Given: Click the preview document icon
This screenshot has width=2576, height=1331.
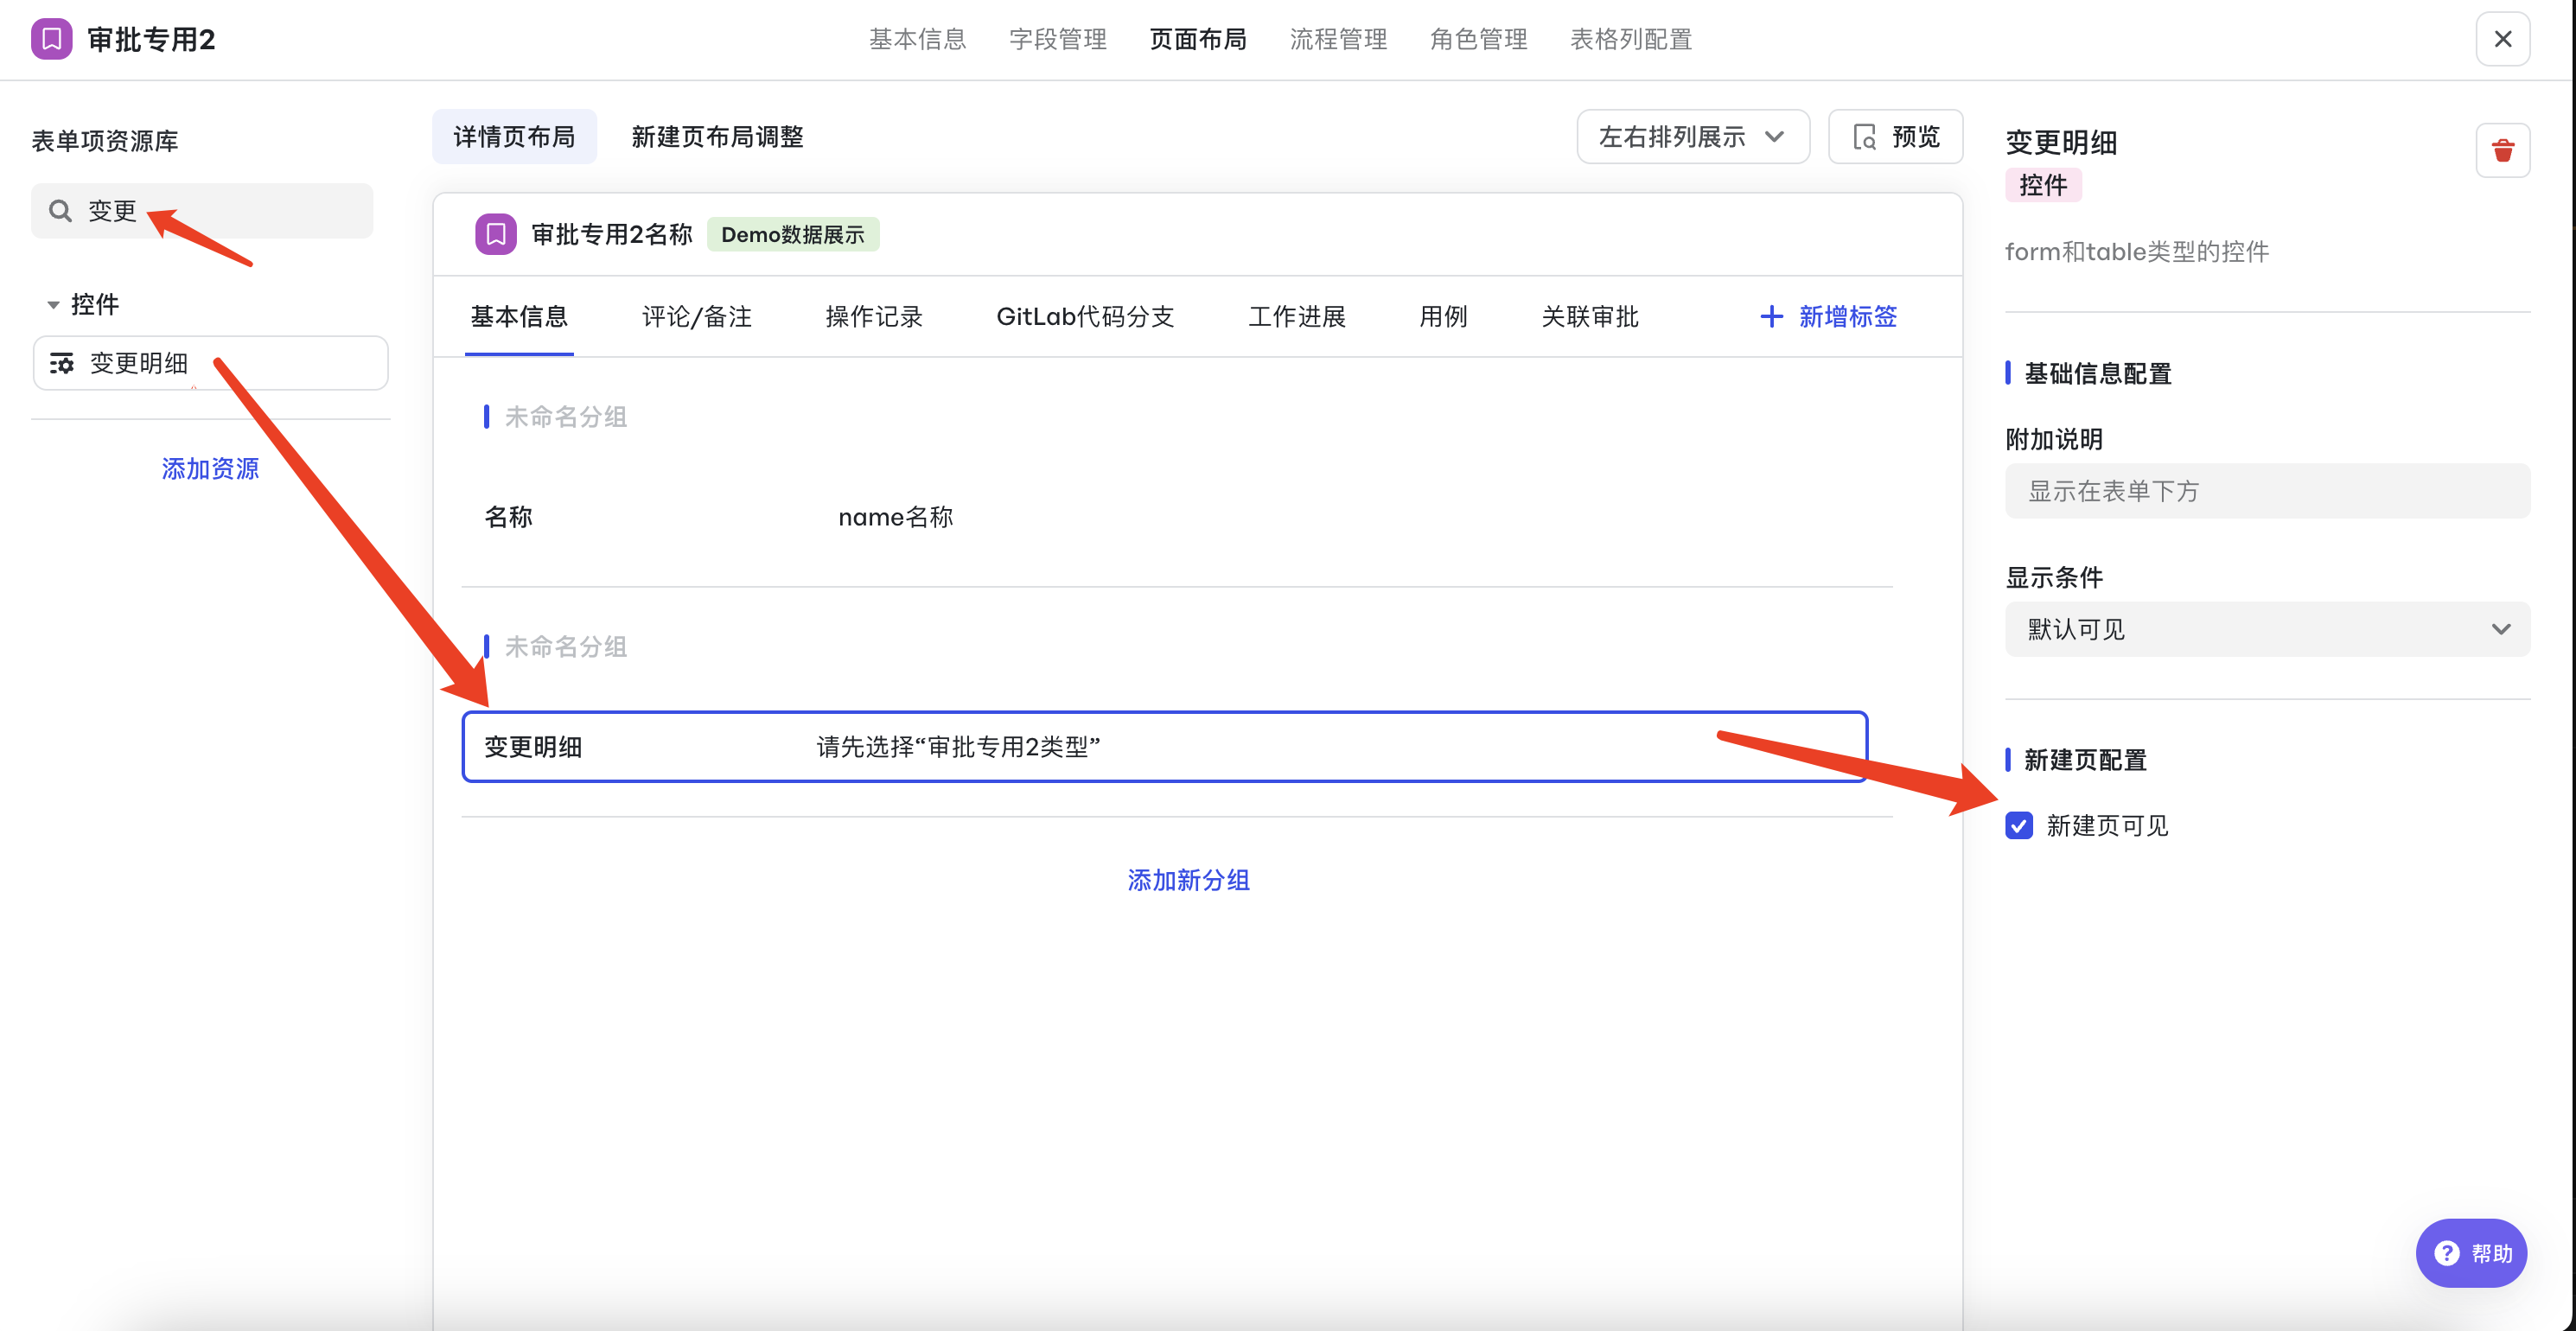Looking at the screenshot, I should (1865, 137).
